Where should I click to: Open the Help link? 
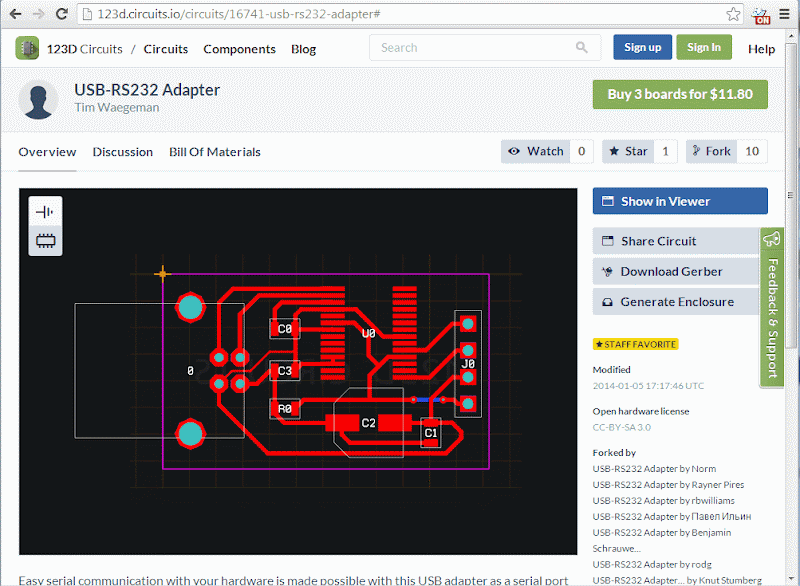(761, 49)
